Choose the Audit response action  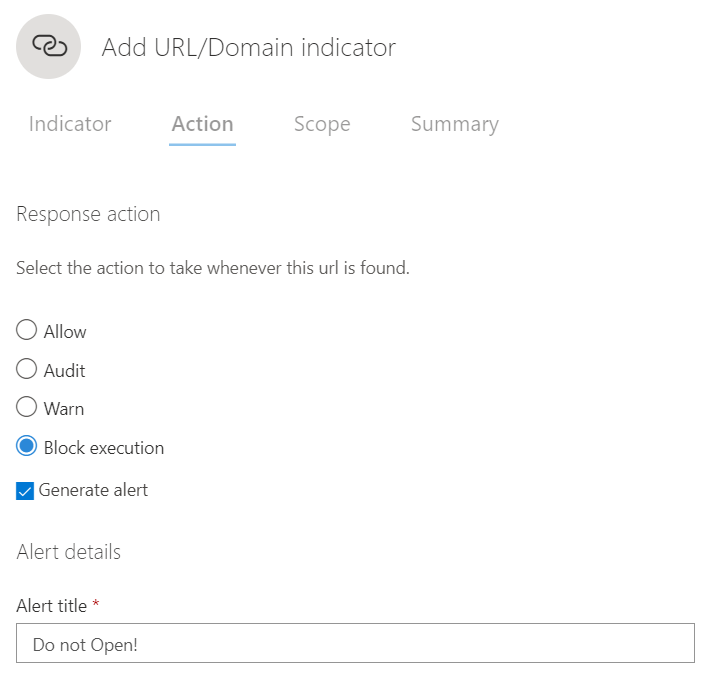tap(27, 370)
